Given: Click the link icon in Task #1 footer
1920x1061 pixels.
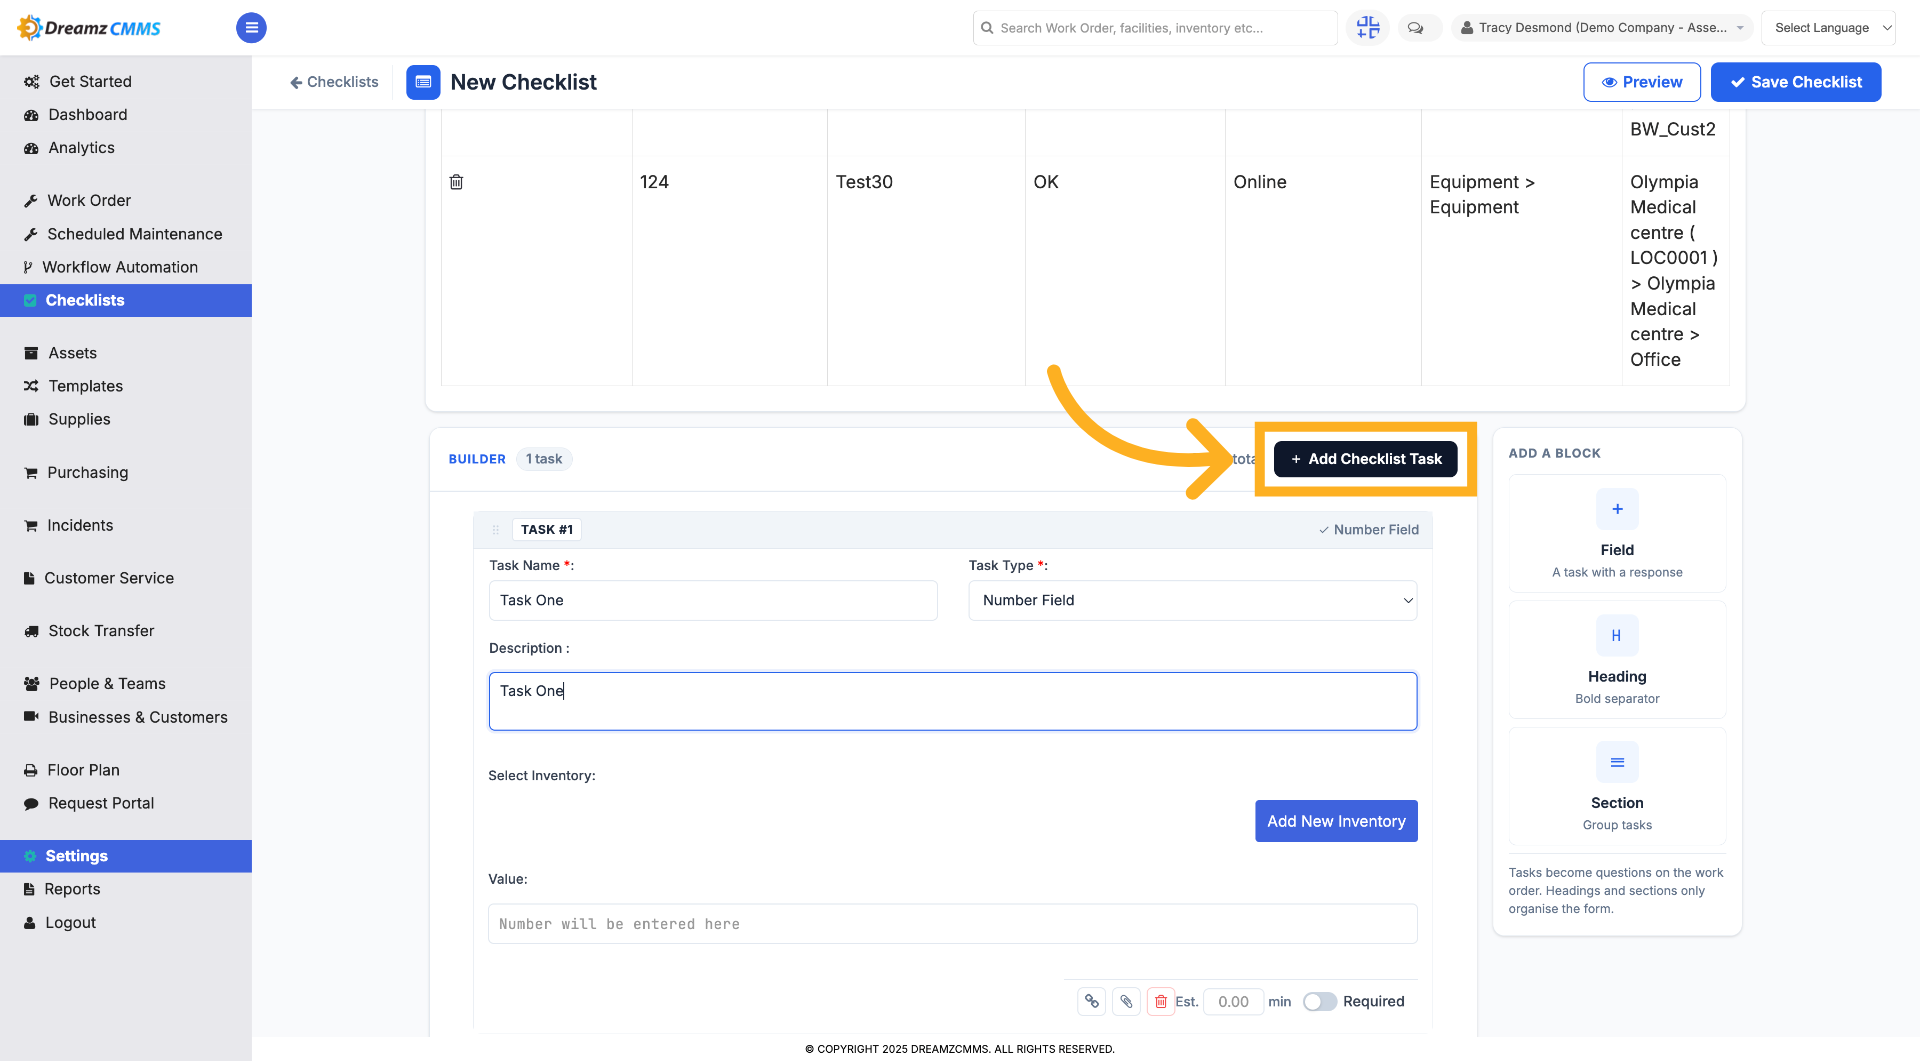Looking at the screenshot, I should (x=1091, y=1001).
